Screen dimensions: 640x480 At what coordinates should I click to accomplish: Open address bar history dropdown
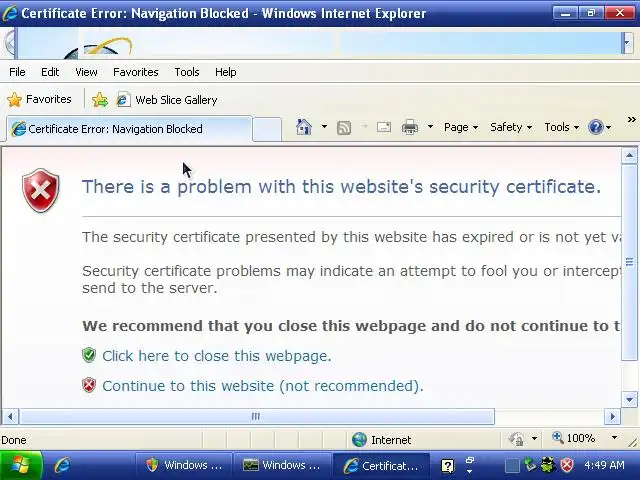pyautogui.click(x=627, y=42)
